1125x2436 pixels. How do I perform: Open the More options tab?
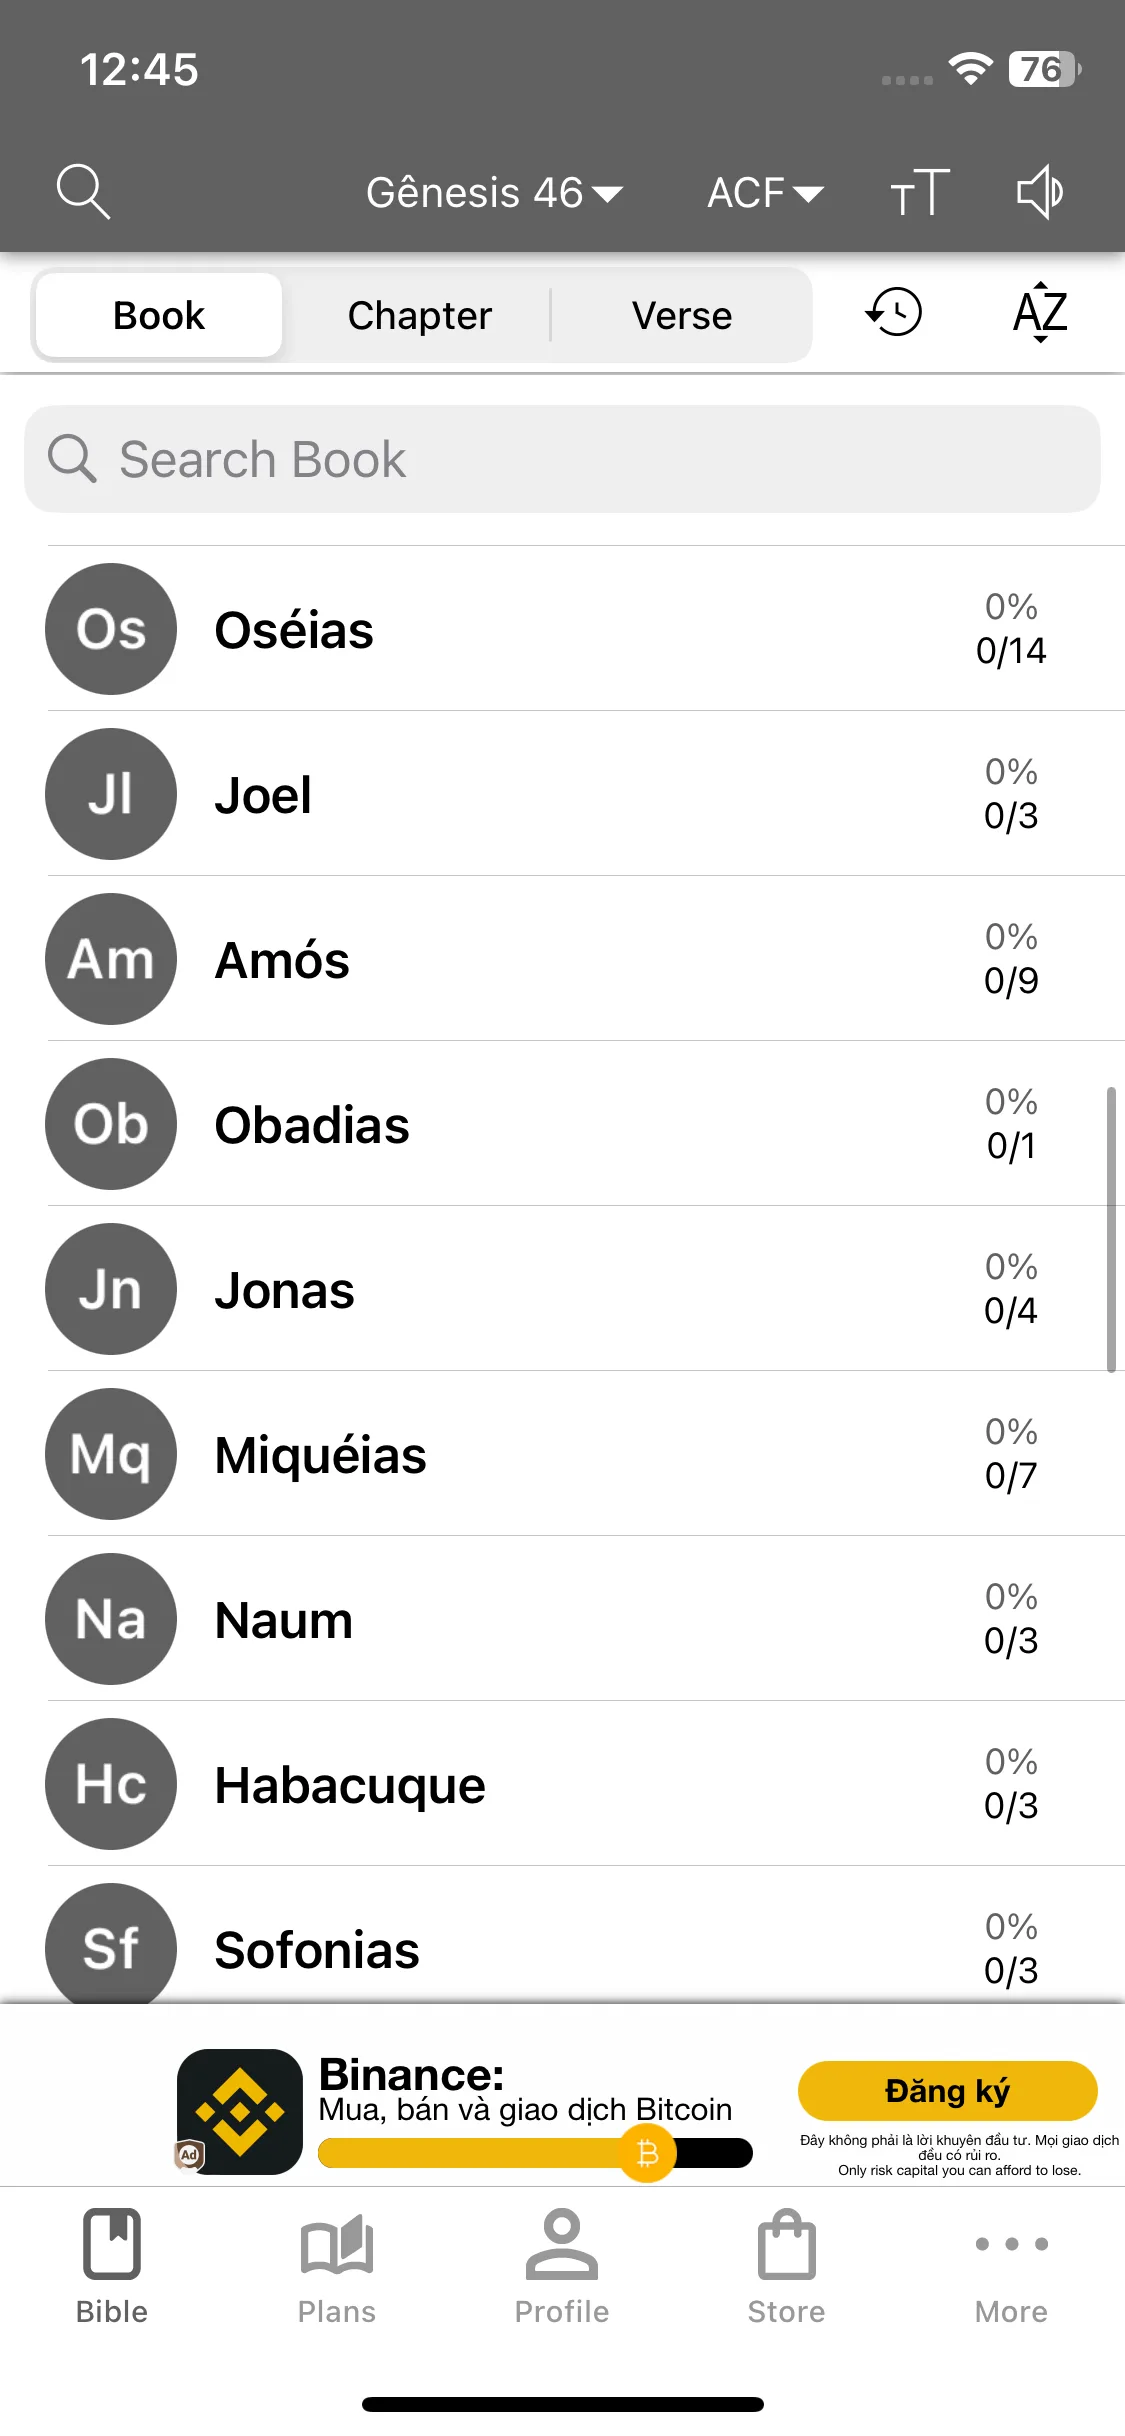[1012, 2267]
